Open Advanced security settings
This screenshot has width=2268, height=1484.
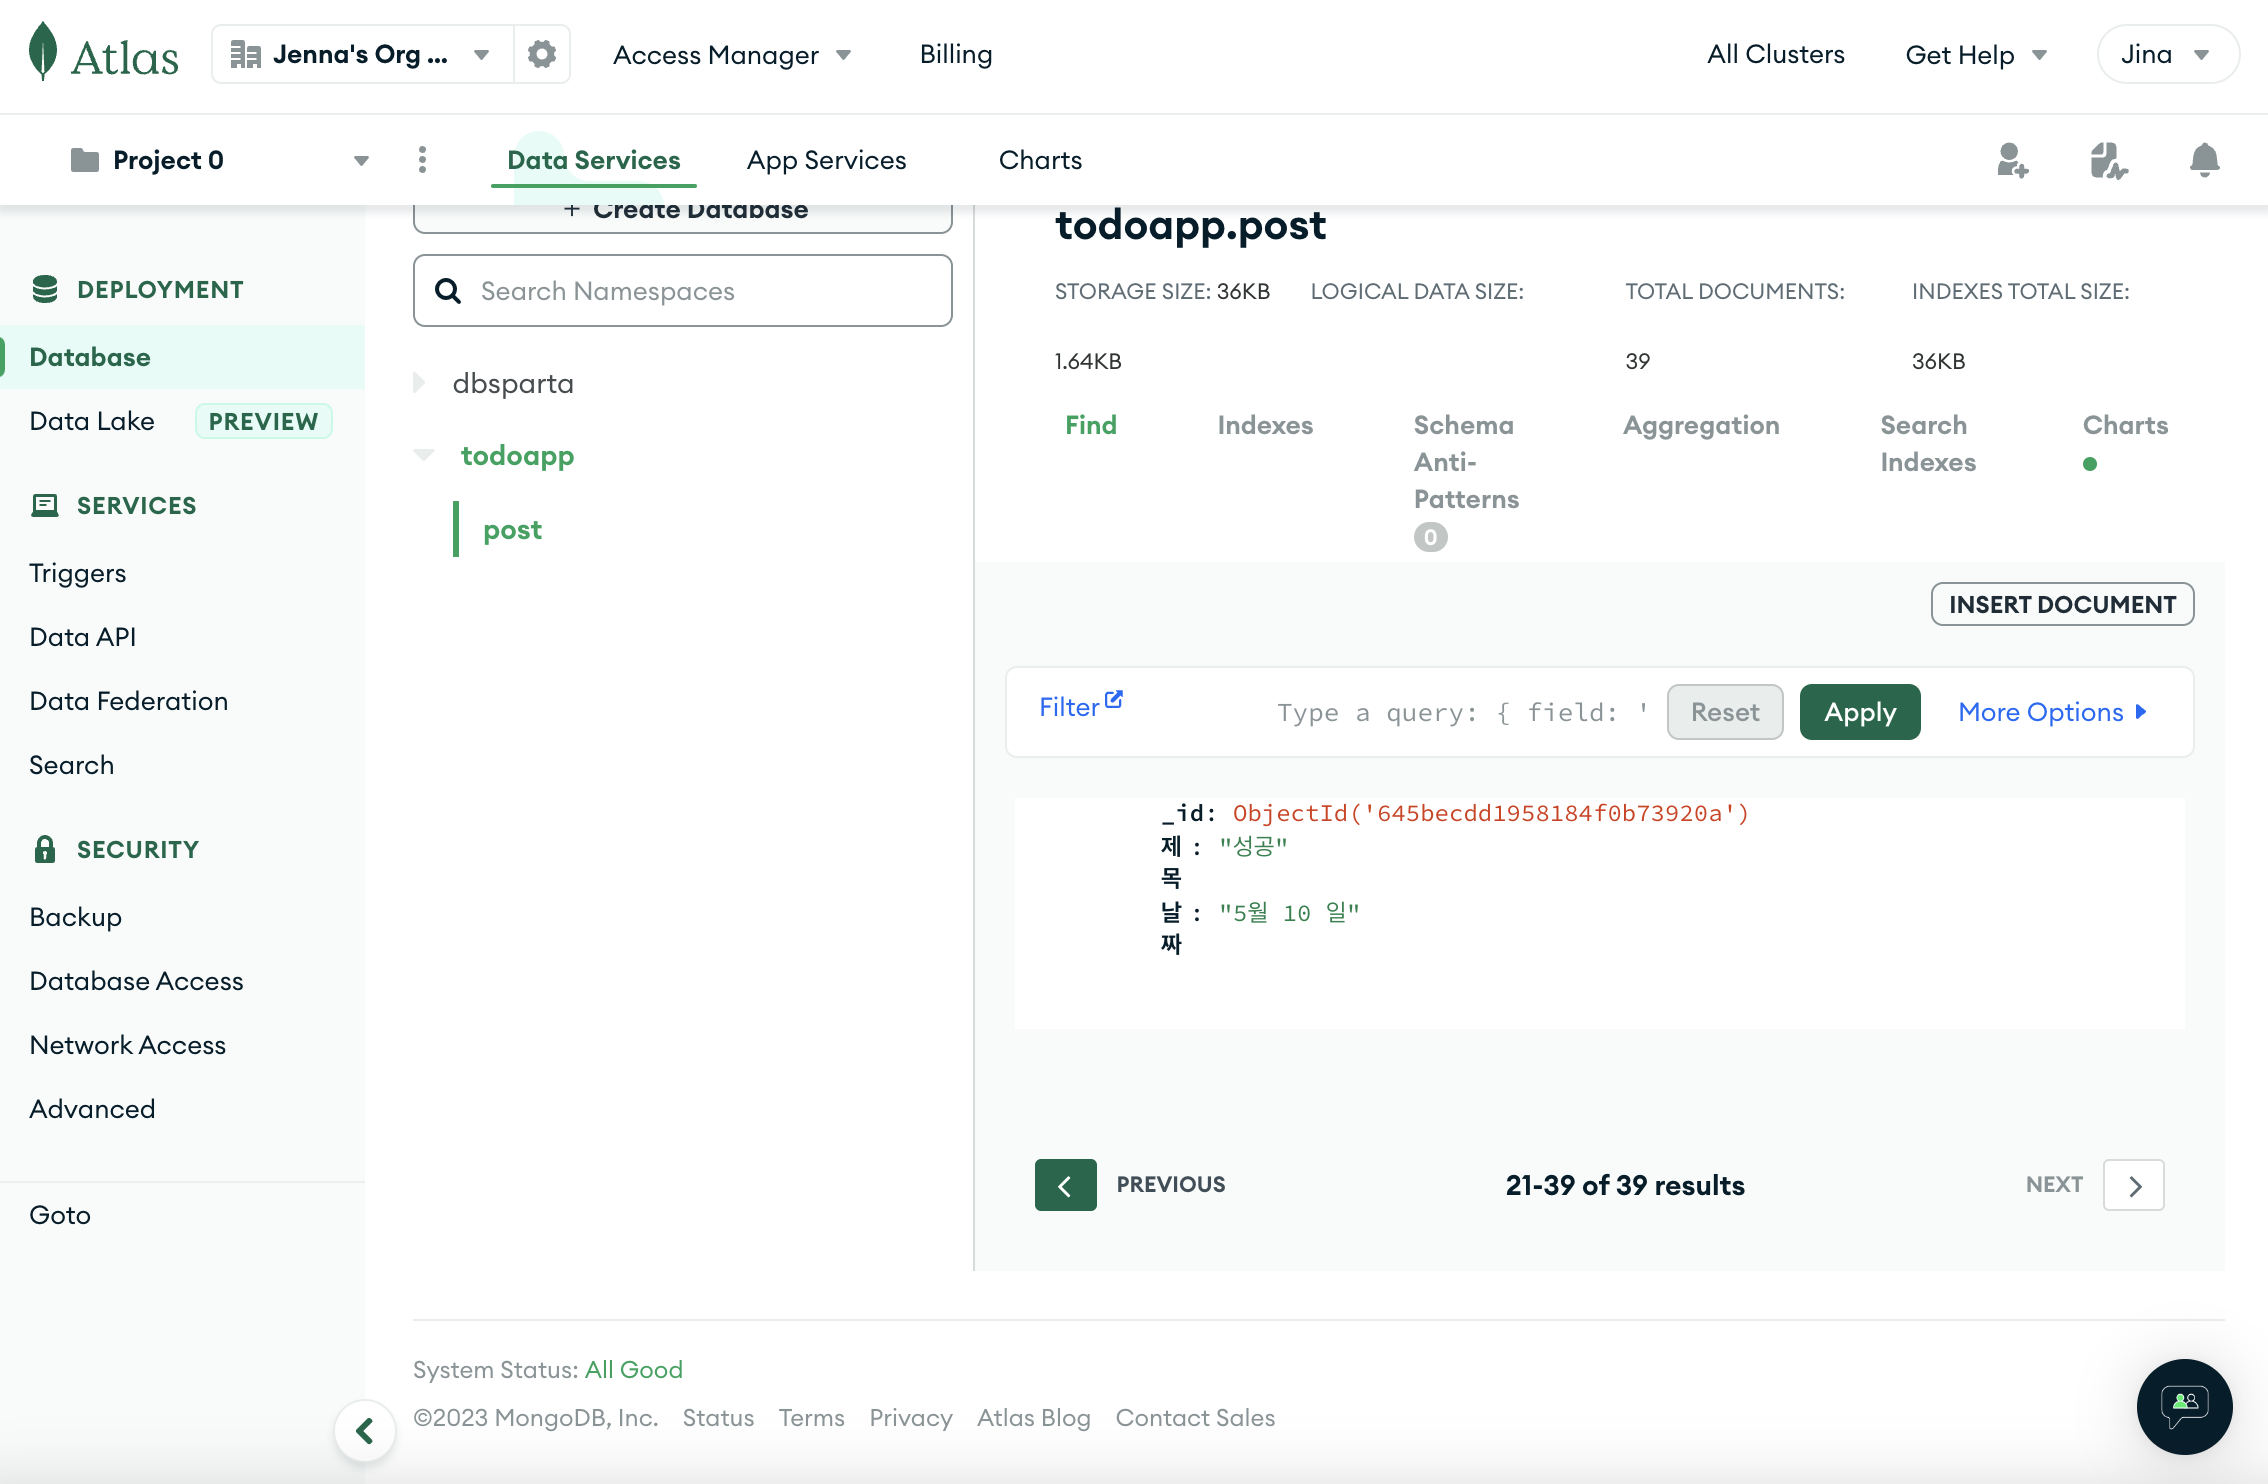[x=93, y=1109]
